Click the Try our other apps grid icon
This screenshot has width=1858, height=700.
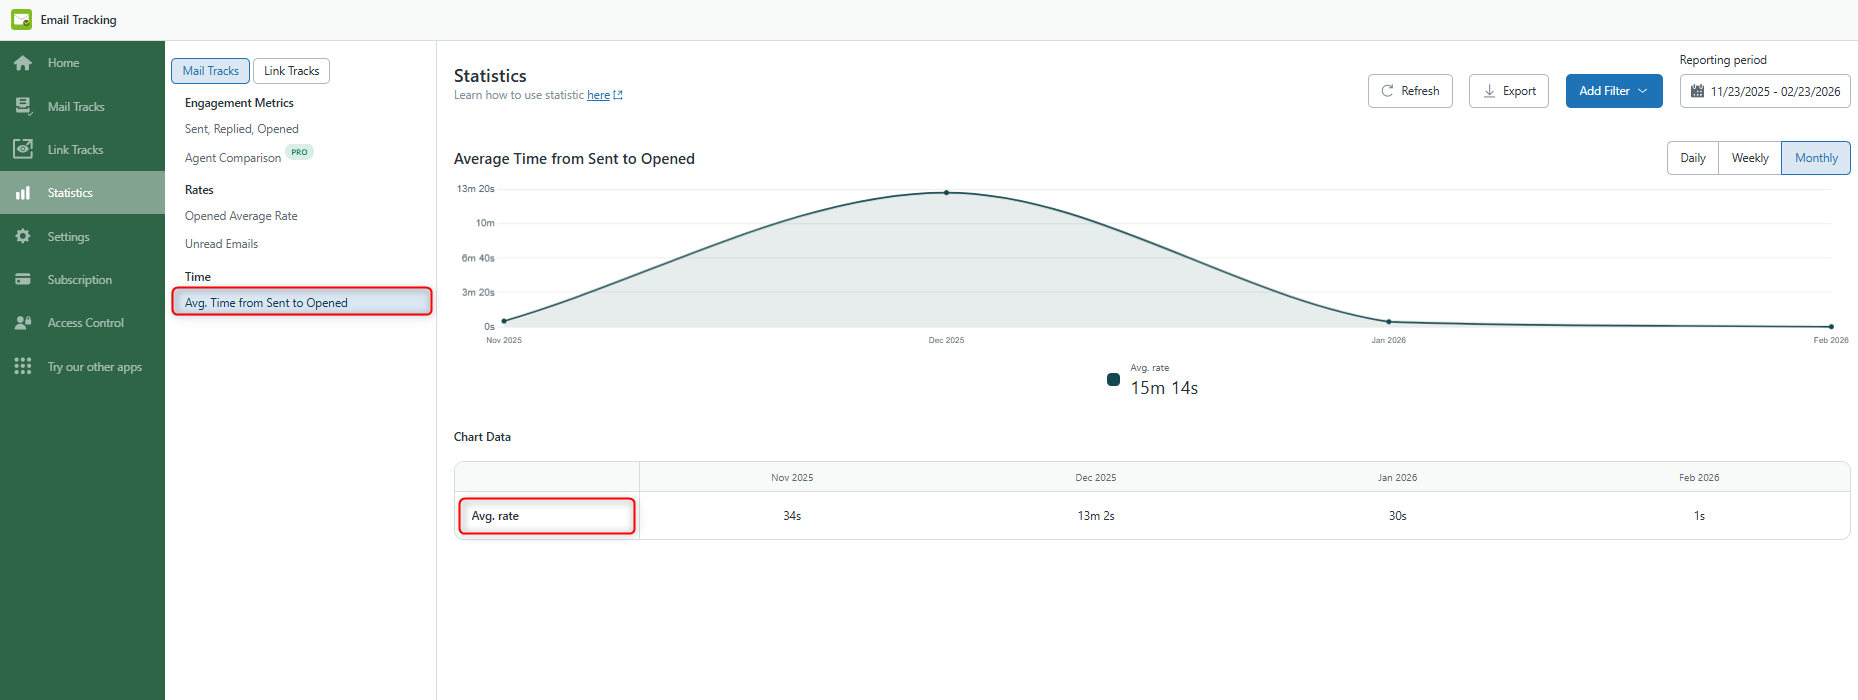click(x=22, y=366)
